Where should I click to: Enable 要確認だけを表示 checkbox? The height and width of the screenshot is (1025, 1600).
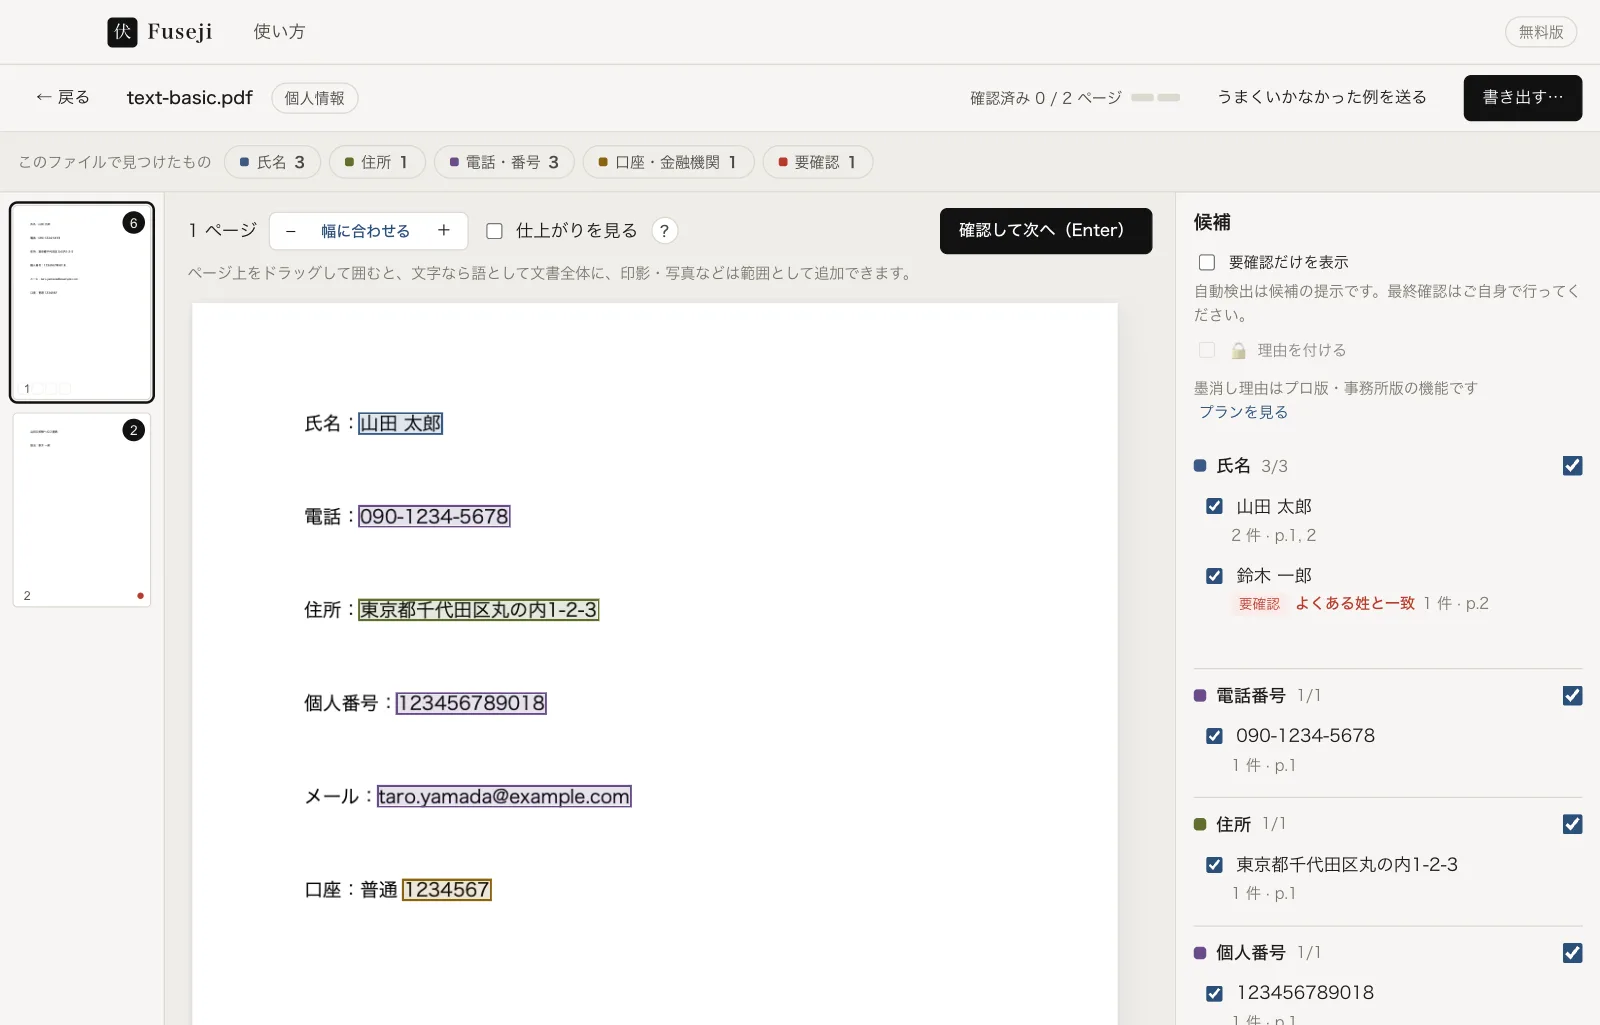coord(1207,262)
